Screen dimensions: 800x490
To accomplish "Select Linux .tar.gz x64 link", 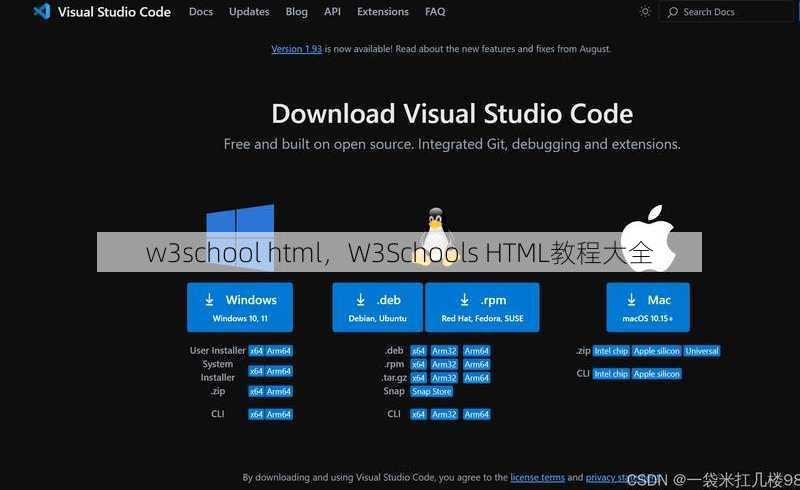I will (x=418, y=378).
